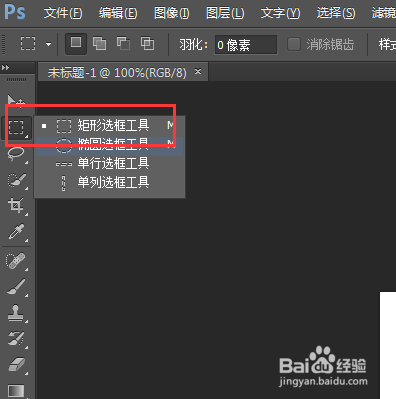Choose 椭圆选框工具 from flyout
The width and height of the screenshot is (396, 399).
[x=109, y=146]
